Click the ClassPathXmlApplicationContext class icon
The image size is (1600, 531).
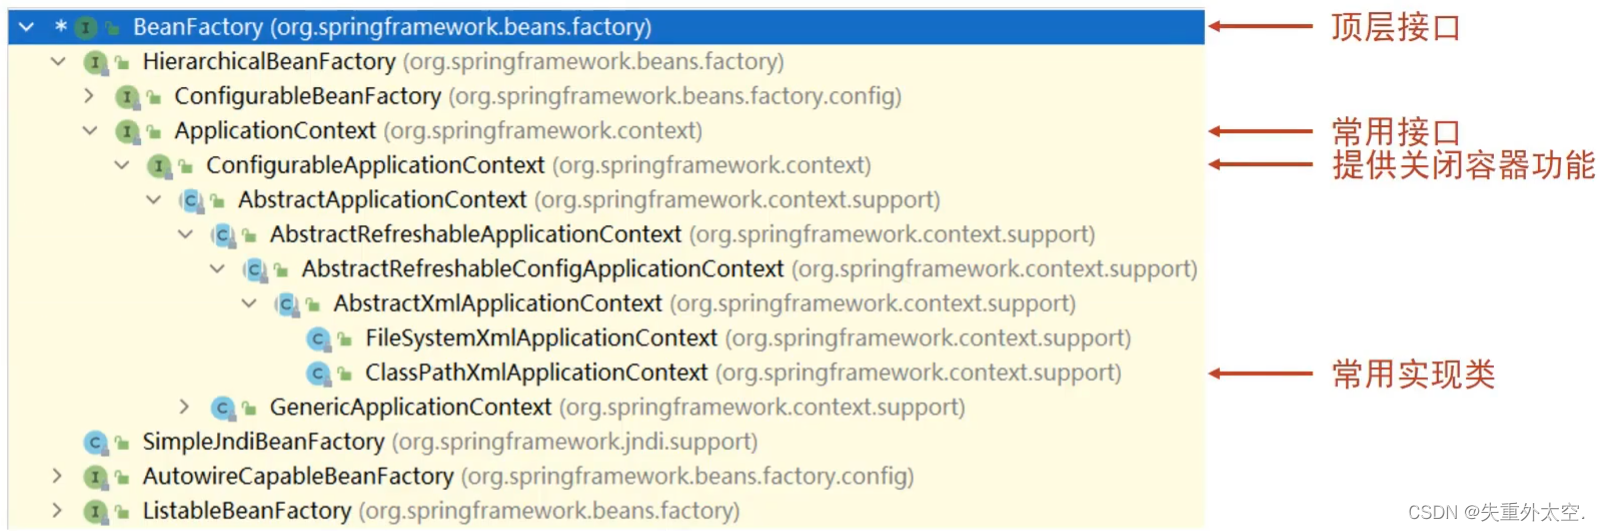[x=319, y=373]
